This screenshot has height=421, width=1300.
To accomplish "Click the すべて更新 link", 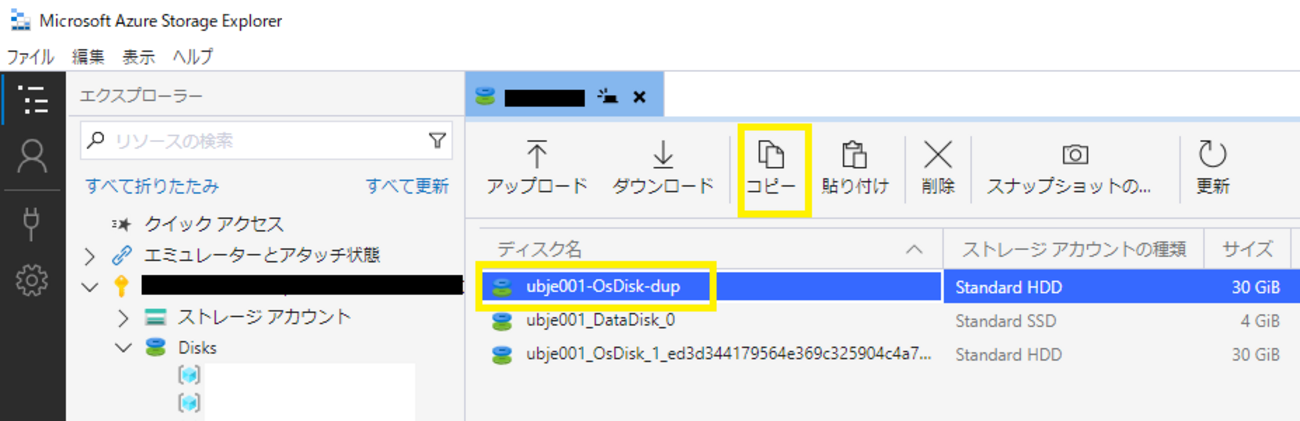I will pyautogui.click(x=407, y=186).
